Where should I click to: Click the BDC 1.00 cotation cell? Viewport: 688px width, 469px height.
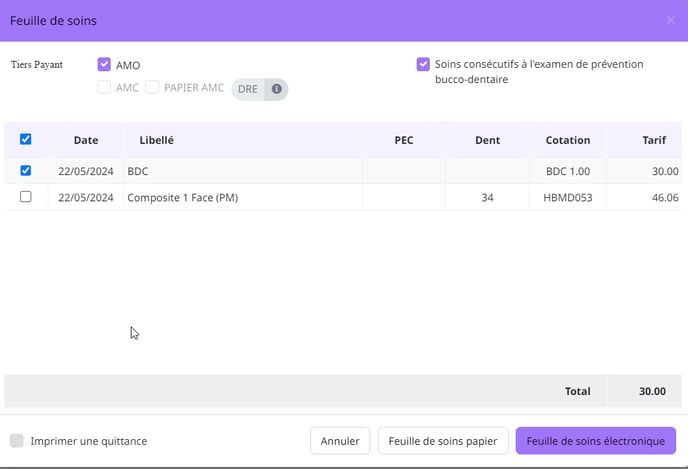(x=568, y=171)
